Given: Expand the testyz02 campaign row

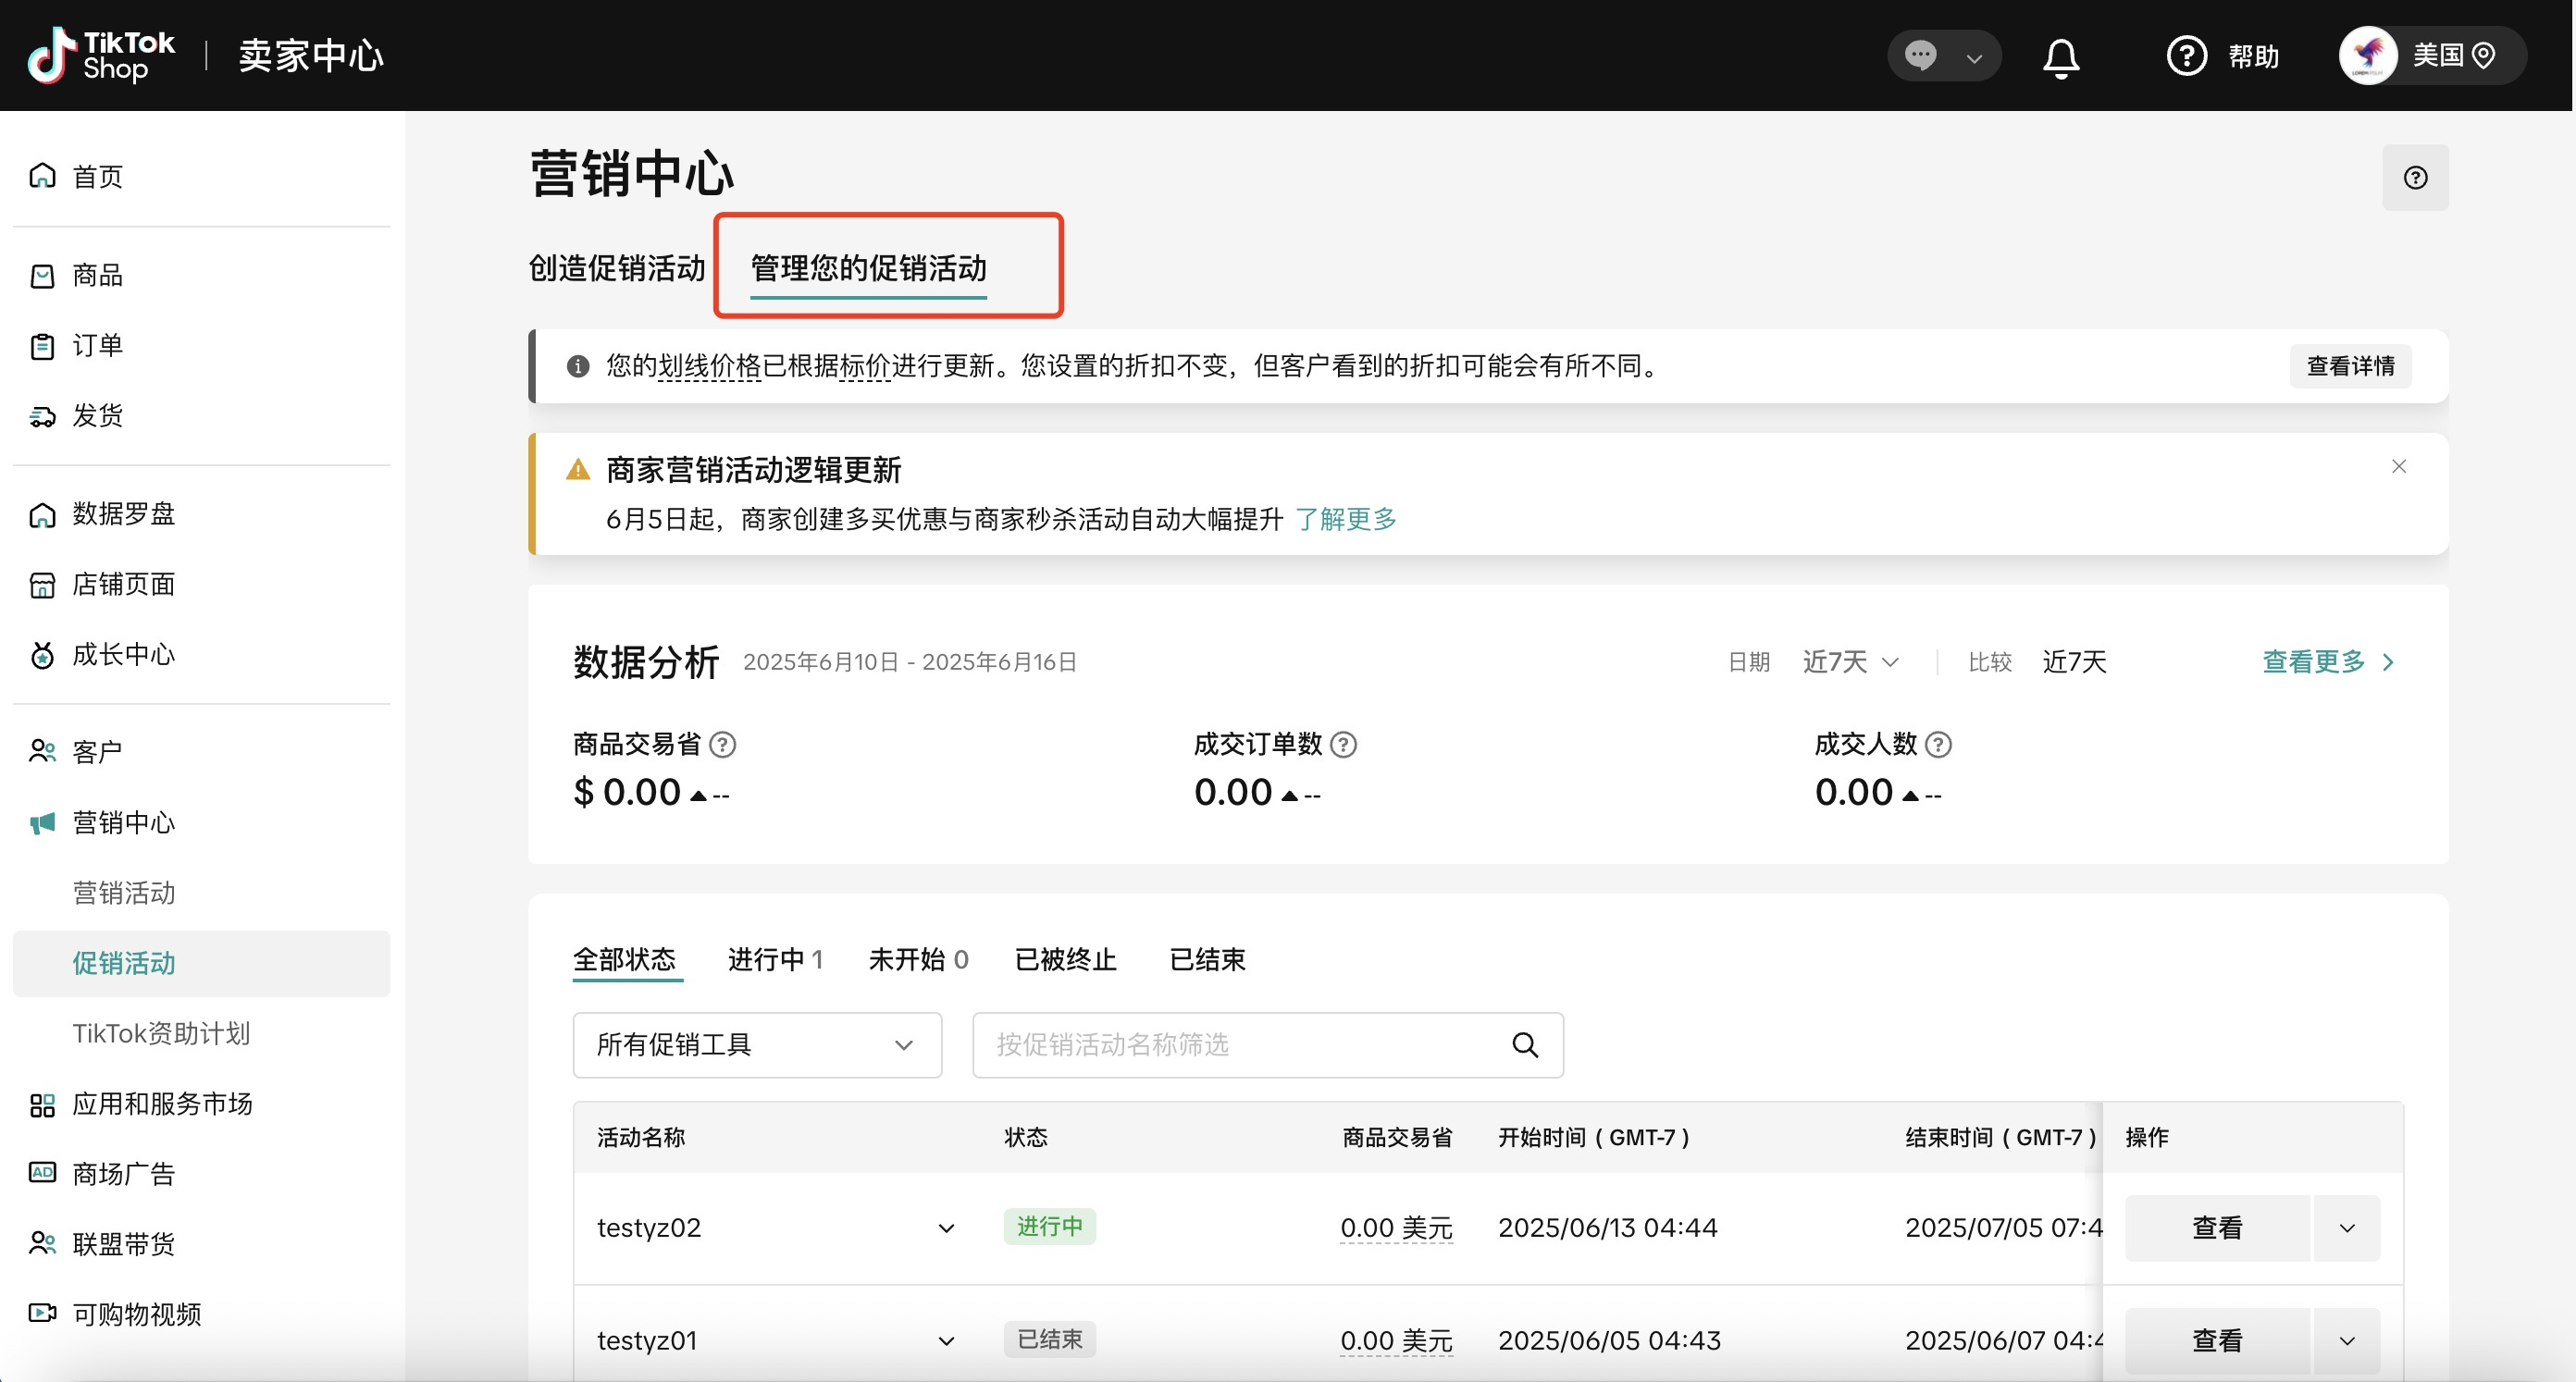Looking at the screenshot, I should pos(946,1228).
